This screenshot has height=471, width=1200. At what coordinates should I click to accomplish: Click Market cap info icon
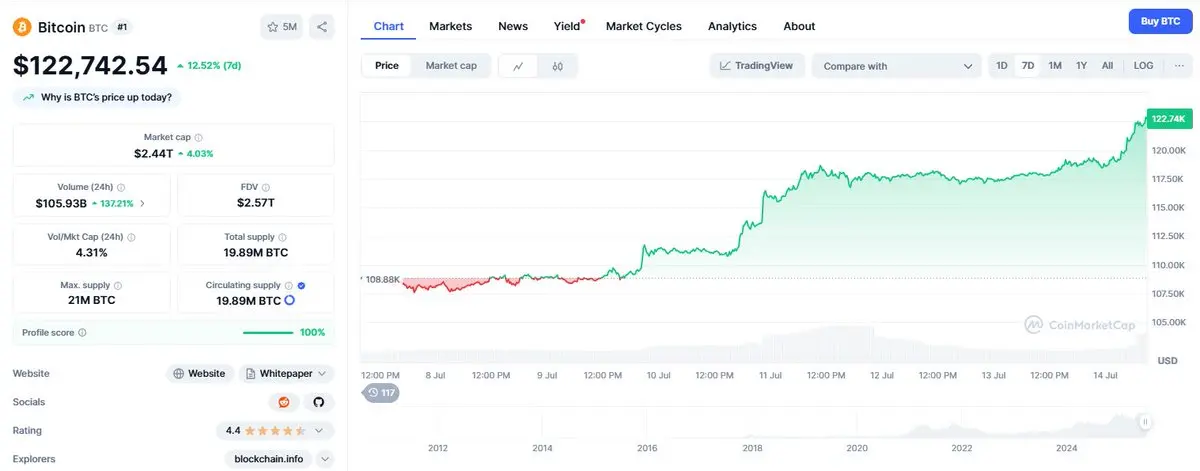tap(198, 137)
